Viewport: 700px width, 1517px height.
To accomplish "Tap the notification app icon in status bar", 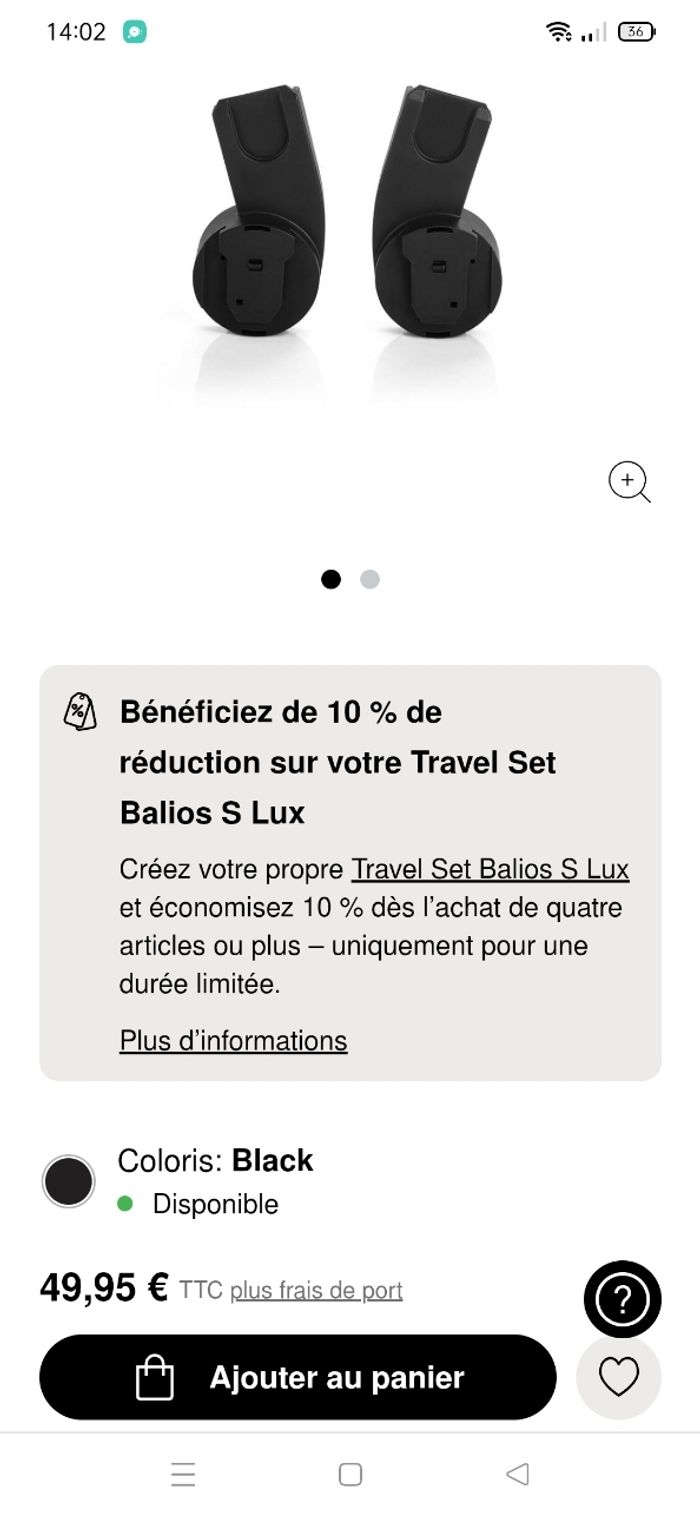I will click(135, 32).
